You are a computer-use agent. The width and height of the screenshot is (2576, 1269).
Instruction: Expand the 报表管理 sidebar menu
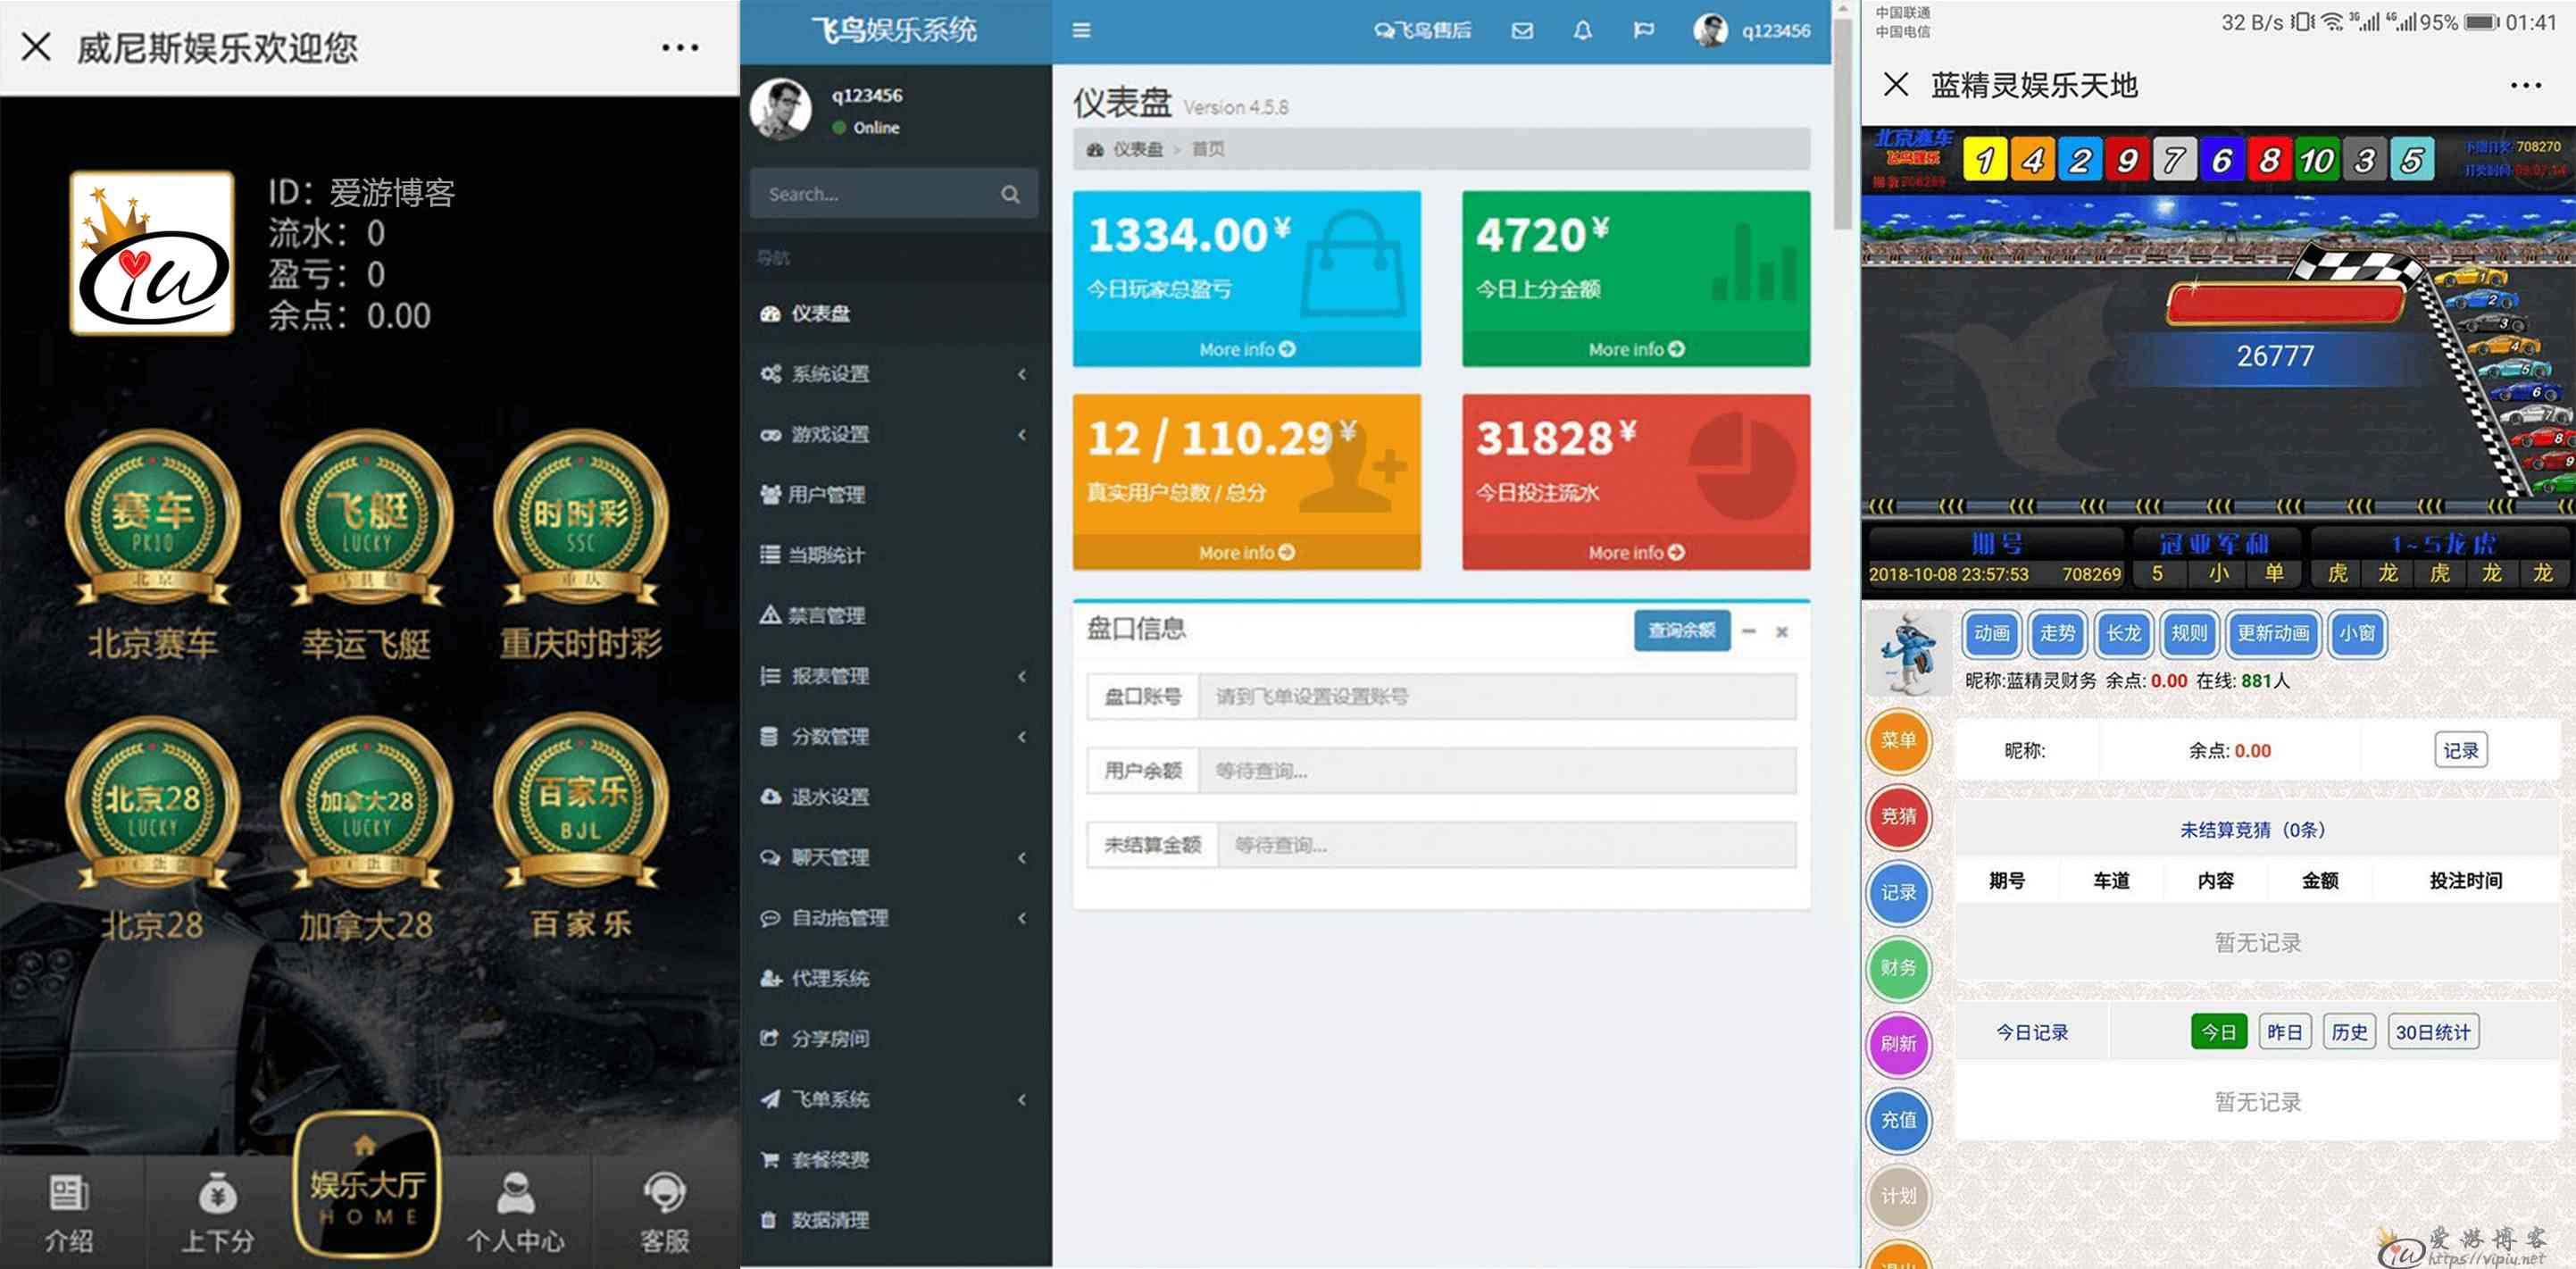[894, 676]
